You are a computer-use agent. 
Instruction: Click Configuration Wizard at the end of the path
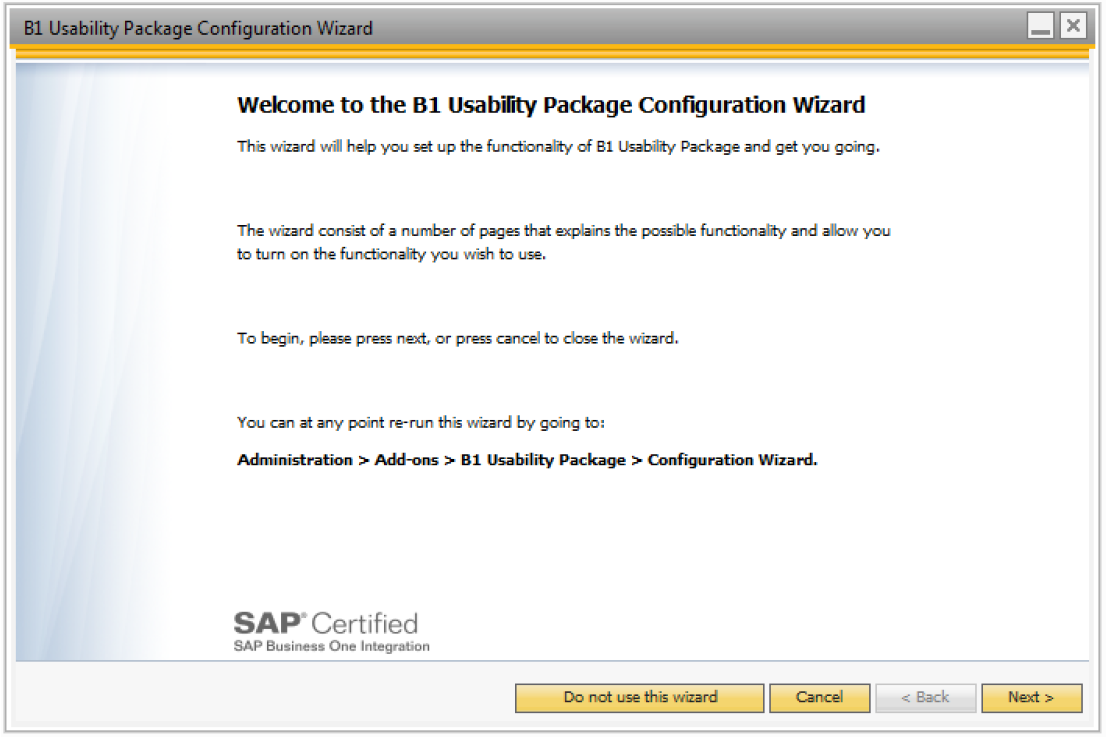(x=732, y=460)
